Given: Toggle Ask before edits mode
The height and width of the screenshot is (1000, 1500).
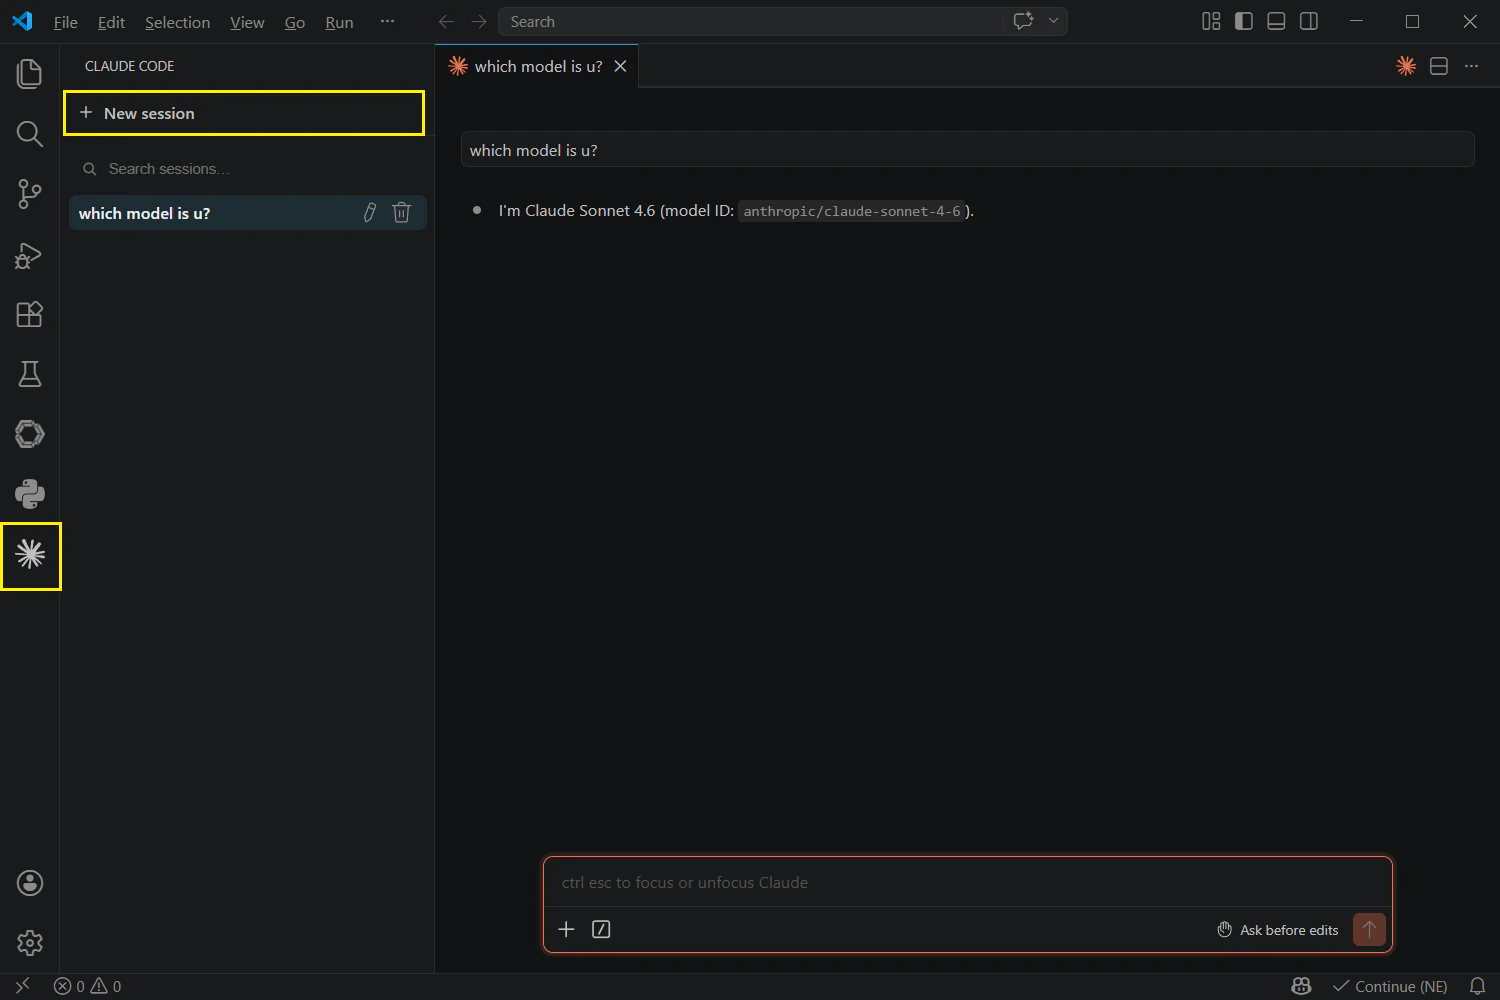Looking at the screenshot, I should [1278, 930].
